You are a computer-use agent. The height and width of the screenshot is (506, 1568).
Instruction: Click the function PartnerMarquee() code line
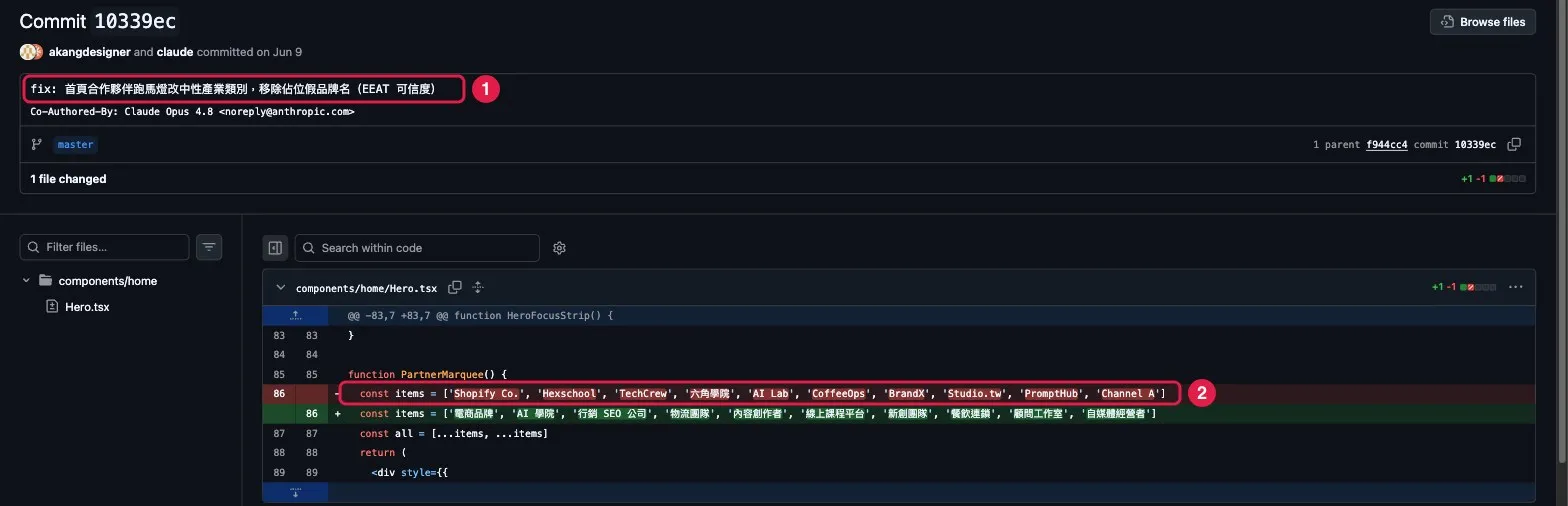coord(428,375)
